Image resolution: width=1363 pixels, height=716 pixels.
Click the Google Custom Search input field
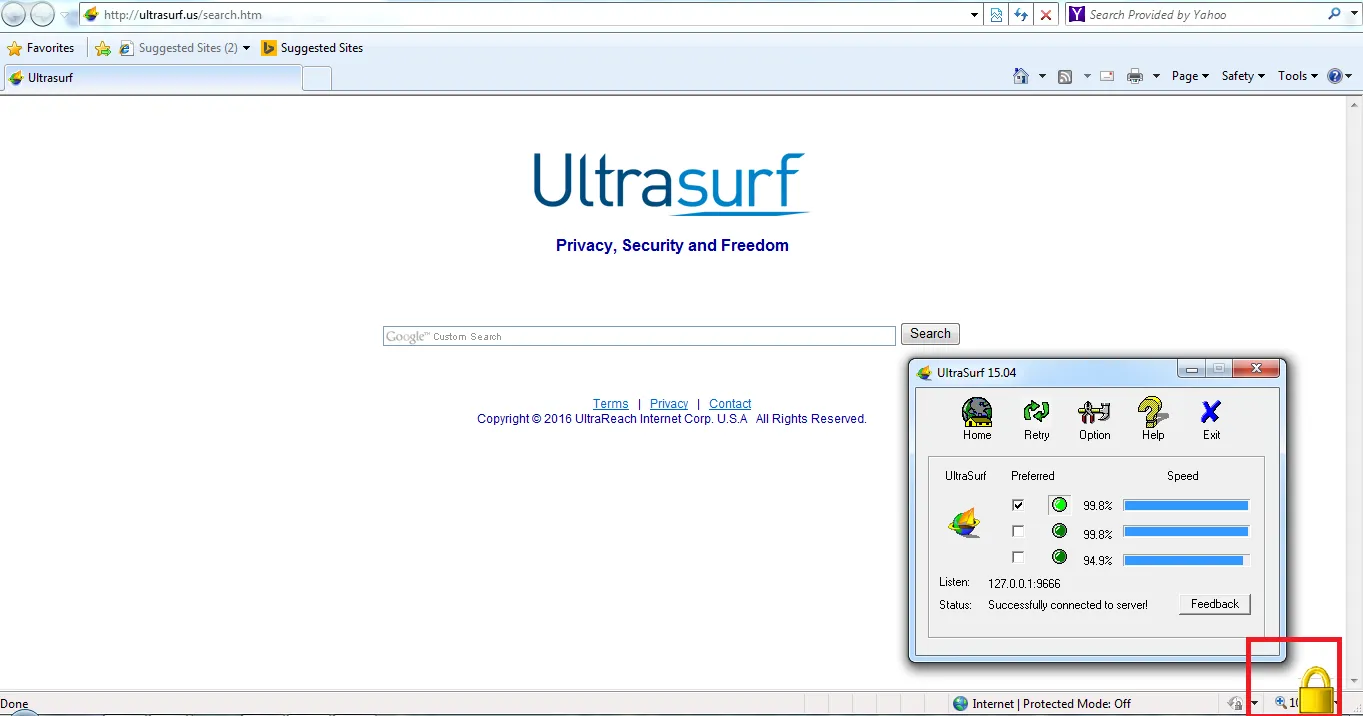tap(639, 336)
